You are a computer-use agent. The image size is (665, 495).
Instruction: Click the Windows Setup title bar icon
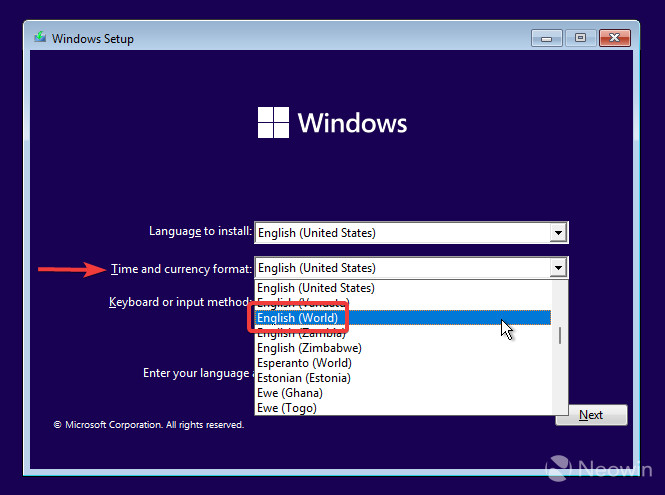click(40, 38)
